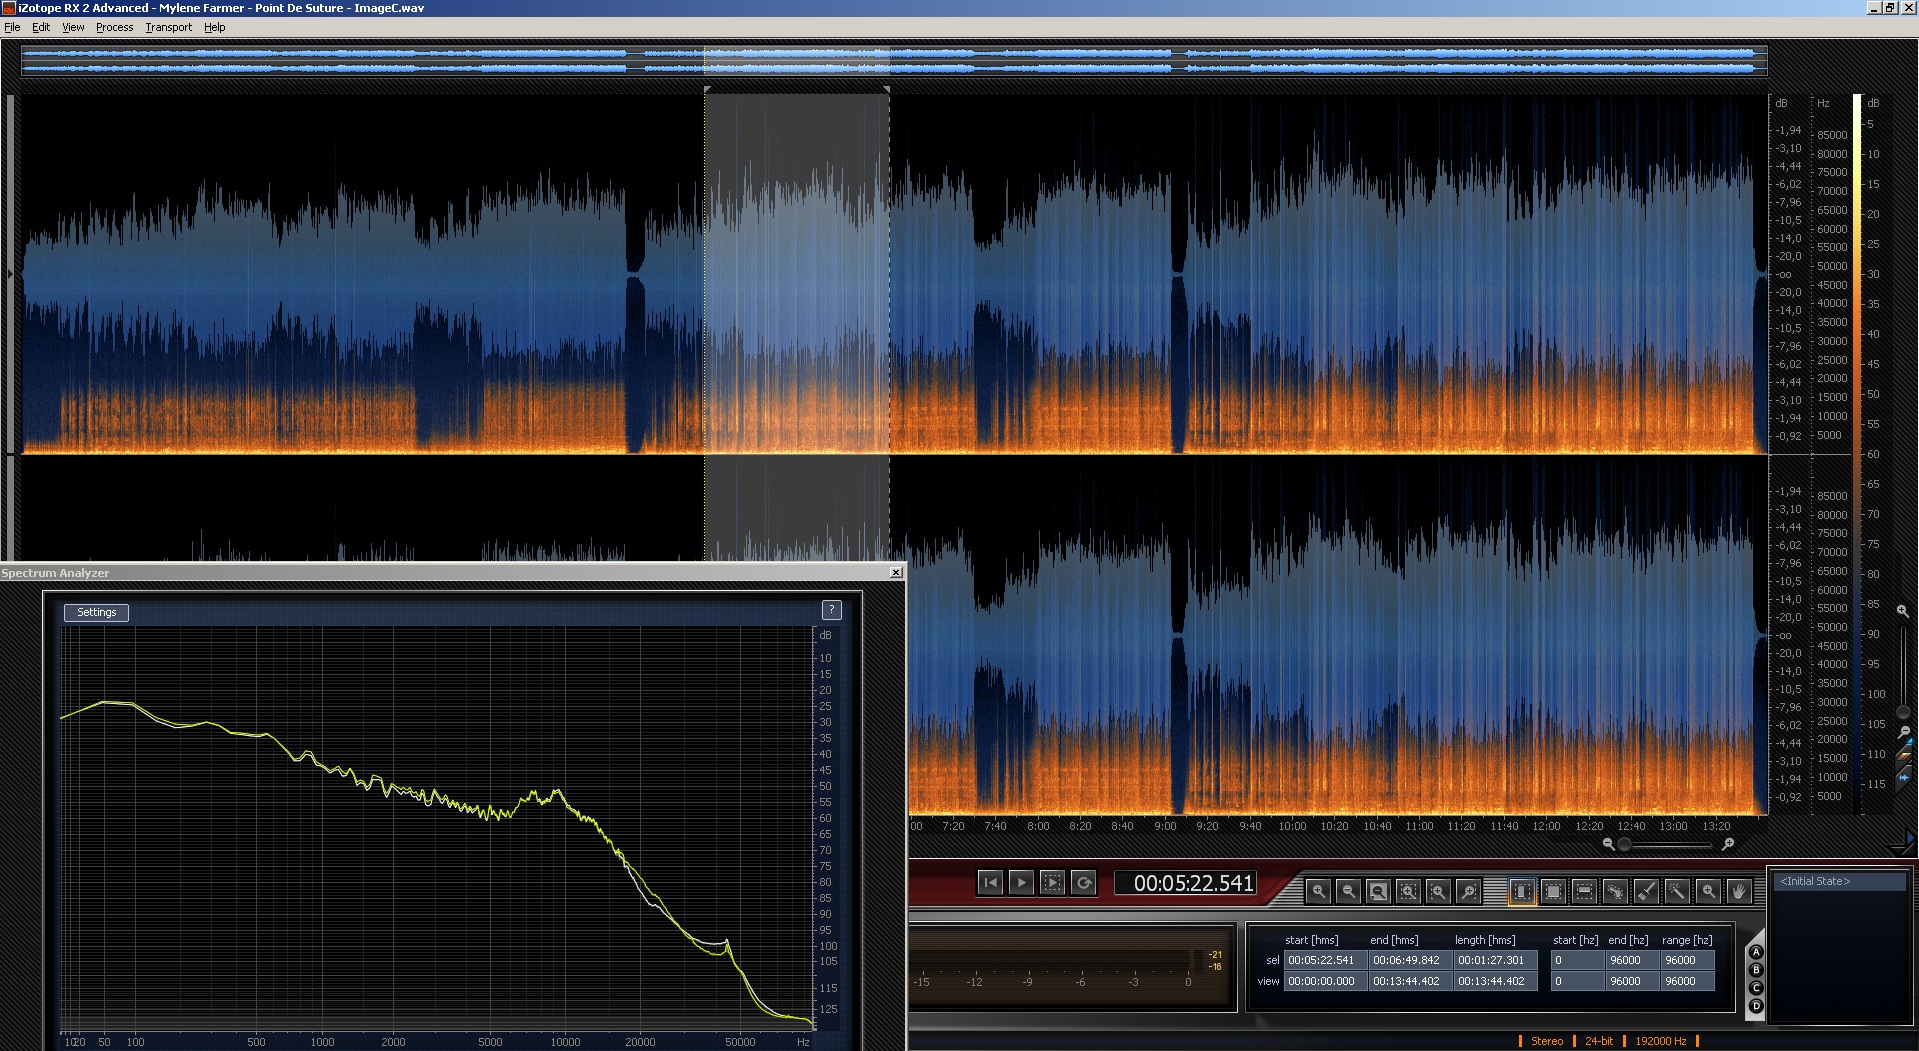1919x1051 pixels.
Task: Click the selection start Hz field
Action: coord(1576,960)
